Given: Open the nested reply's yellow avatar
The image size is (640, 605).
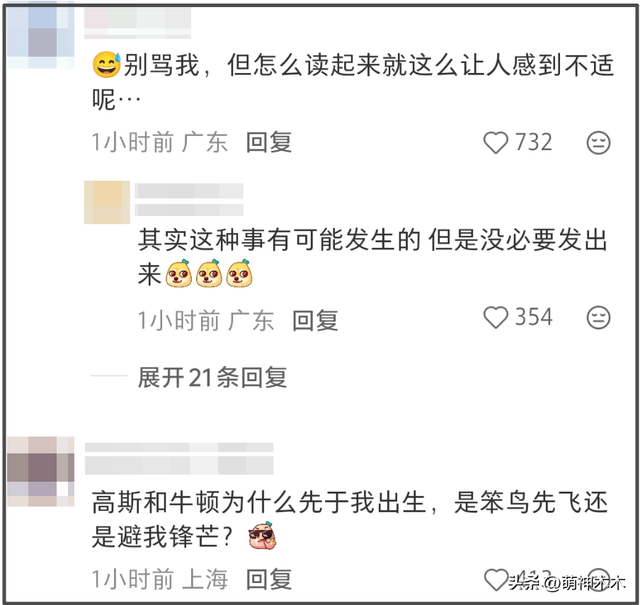Looking at the screenshot, I should tap(107, 202).
